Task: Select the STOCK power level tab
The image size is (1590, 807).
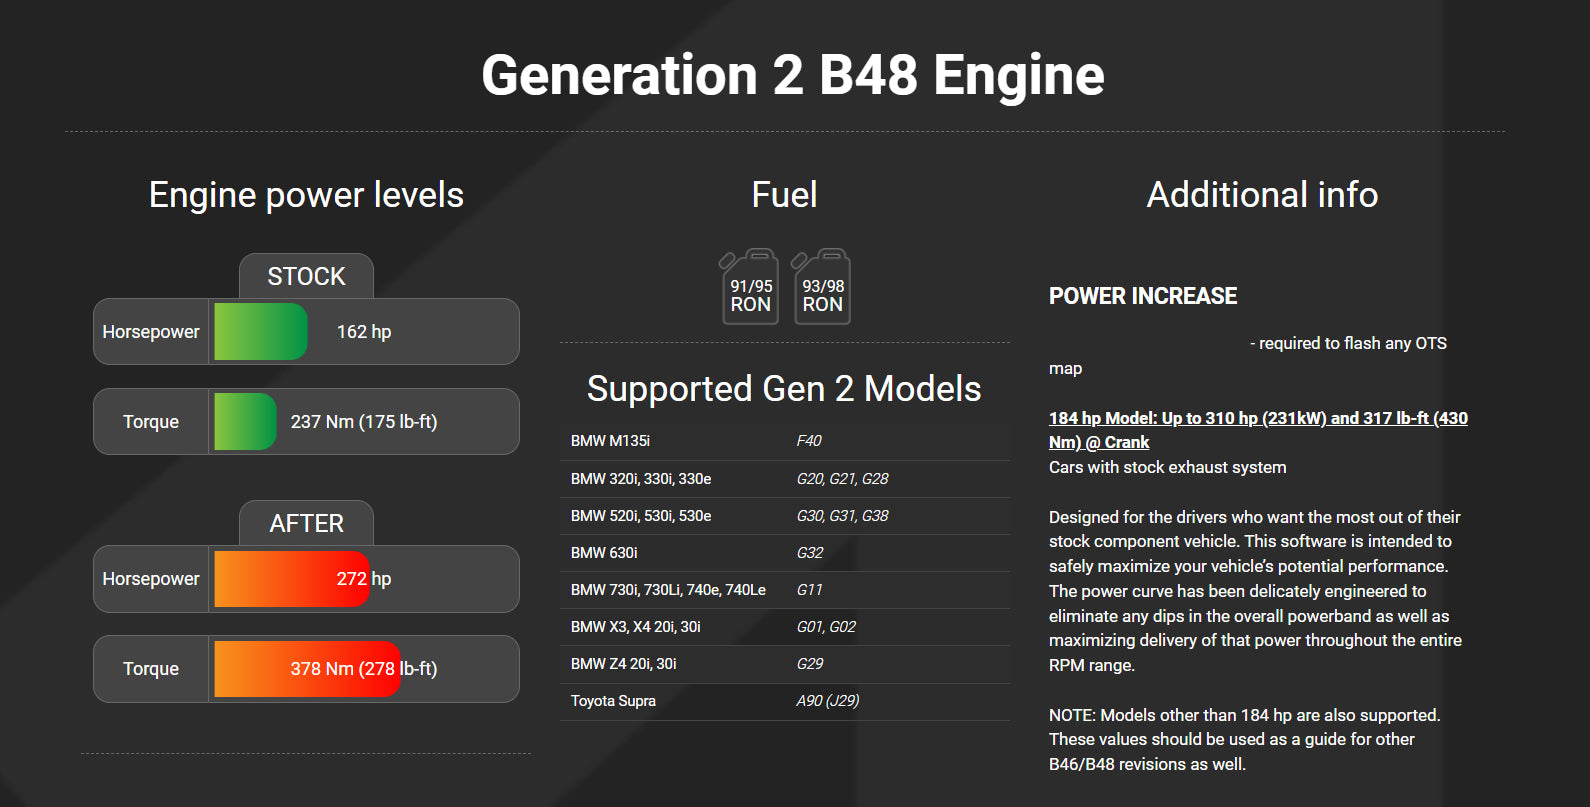Action: [306, 276]
